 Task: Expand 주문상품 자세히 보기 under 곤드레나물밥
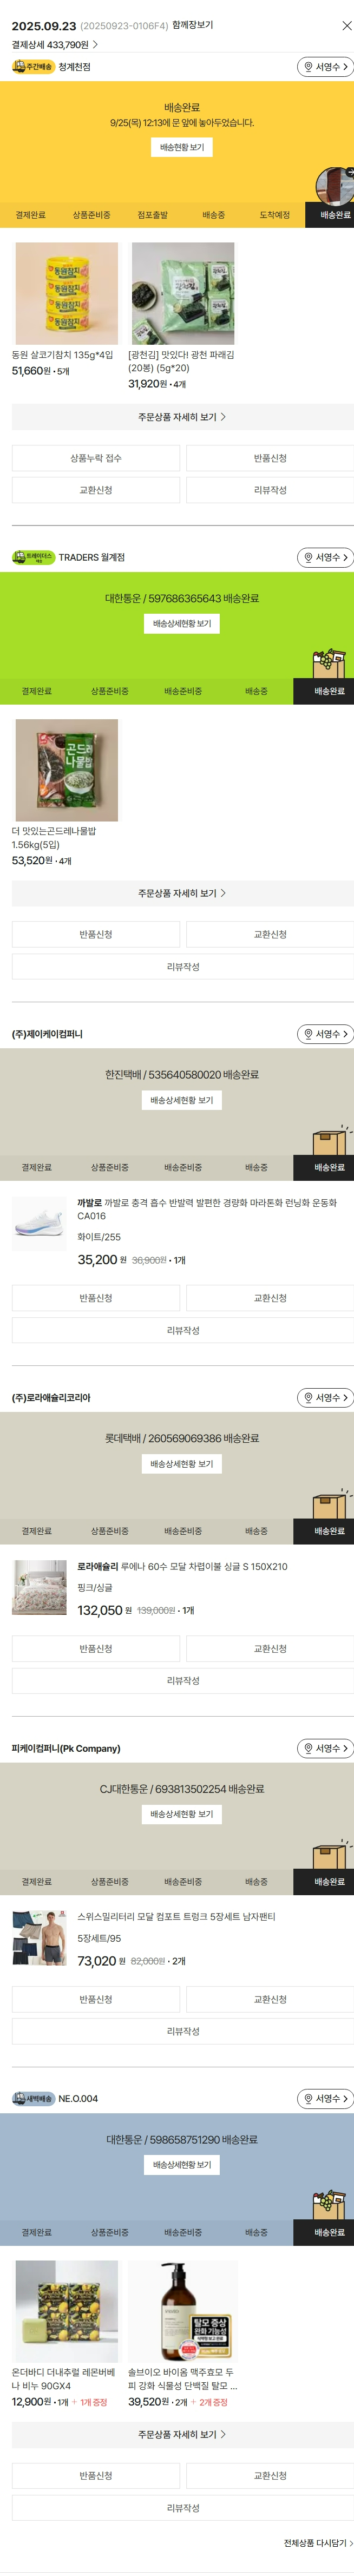182,893
